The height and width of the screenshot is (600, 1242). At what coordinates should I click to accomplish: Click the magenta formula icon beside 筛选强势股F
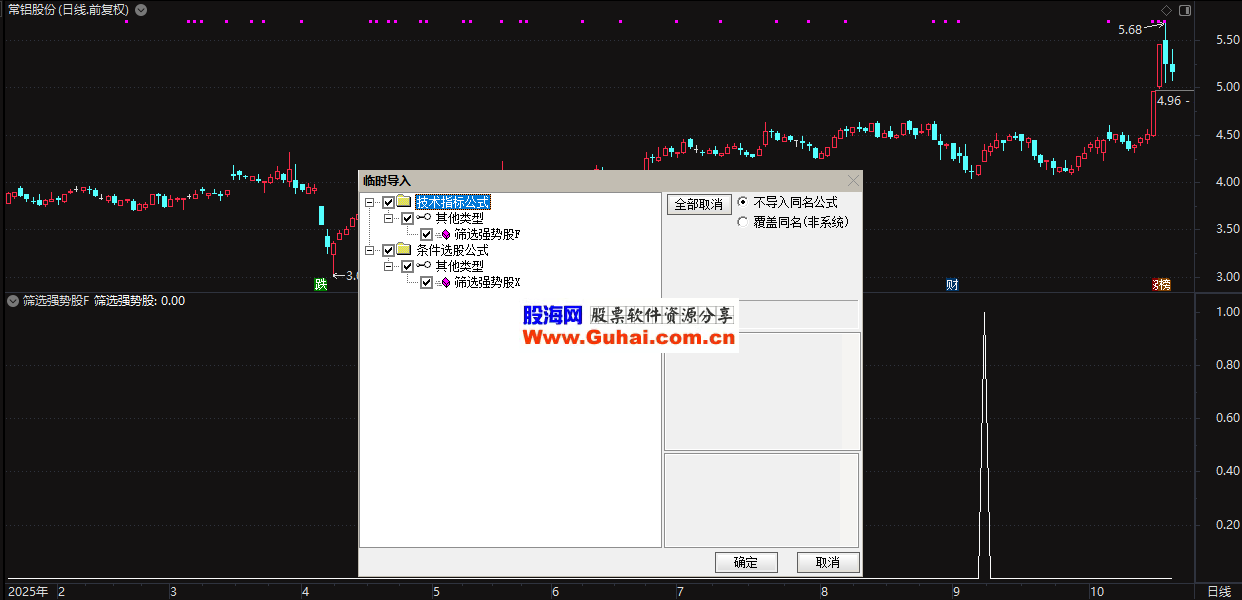tap(444, 234)
